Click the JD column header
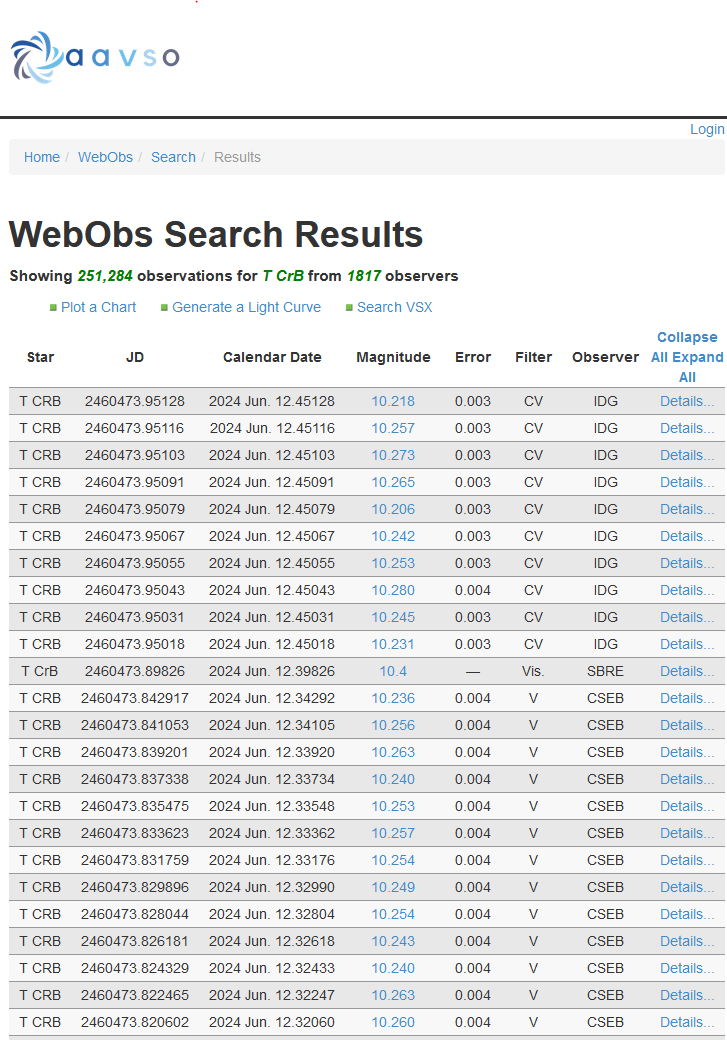 135,358
